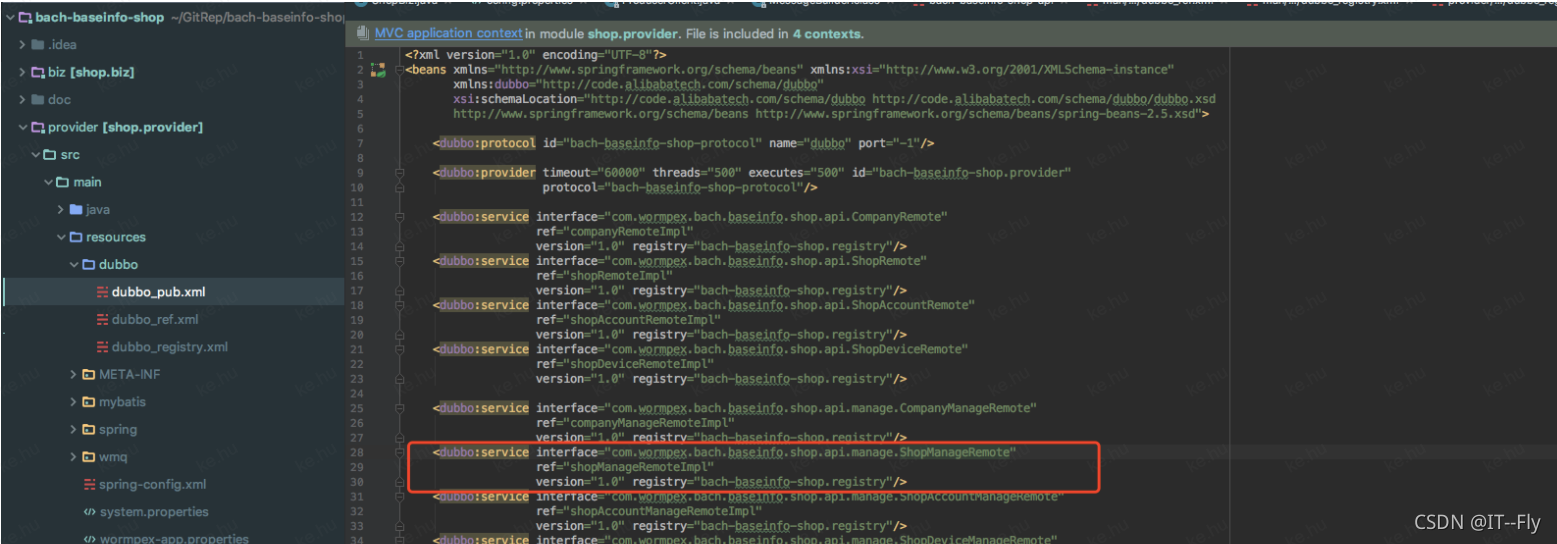
Task: Click the dubbo_ref.xml file icon
Action: click(x=103, y=319)
